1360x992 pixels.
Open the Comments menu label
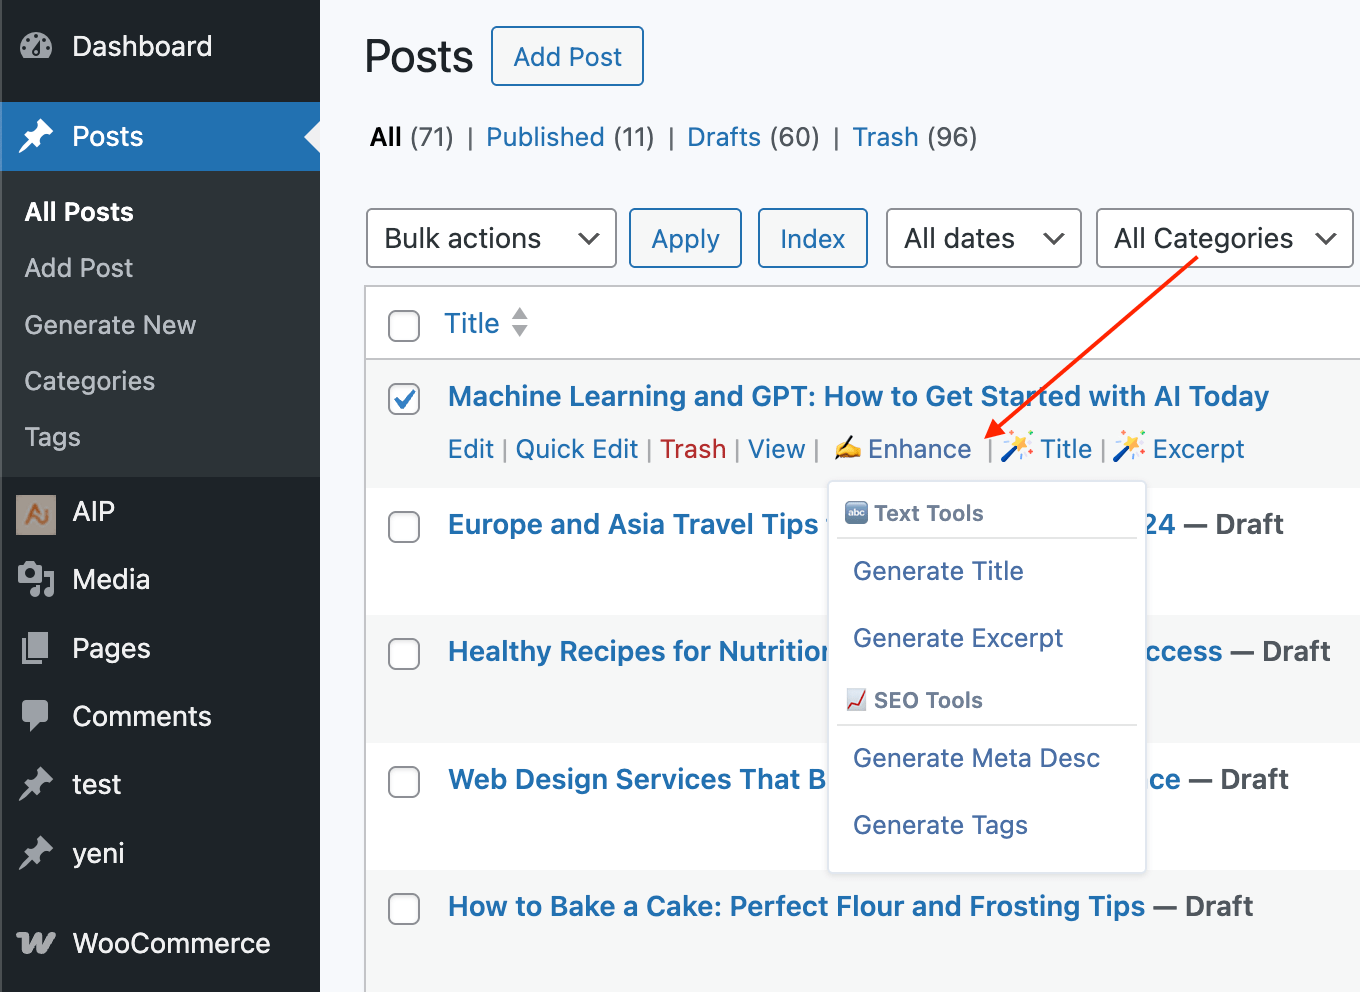142,716
